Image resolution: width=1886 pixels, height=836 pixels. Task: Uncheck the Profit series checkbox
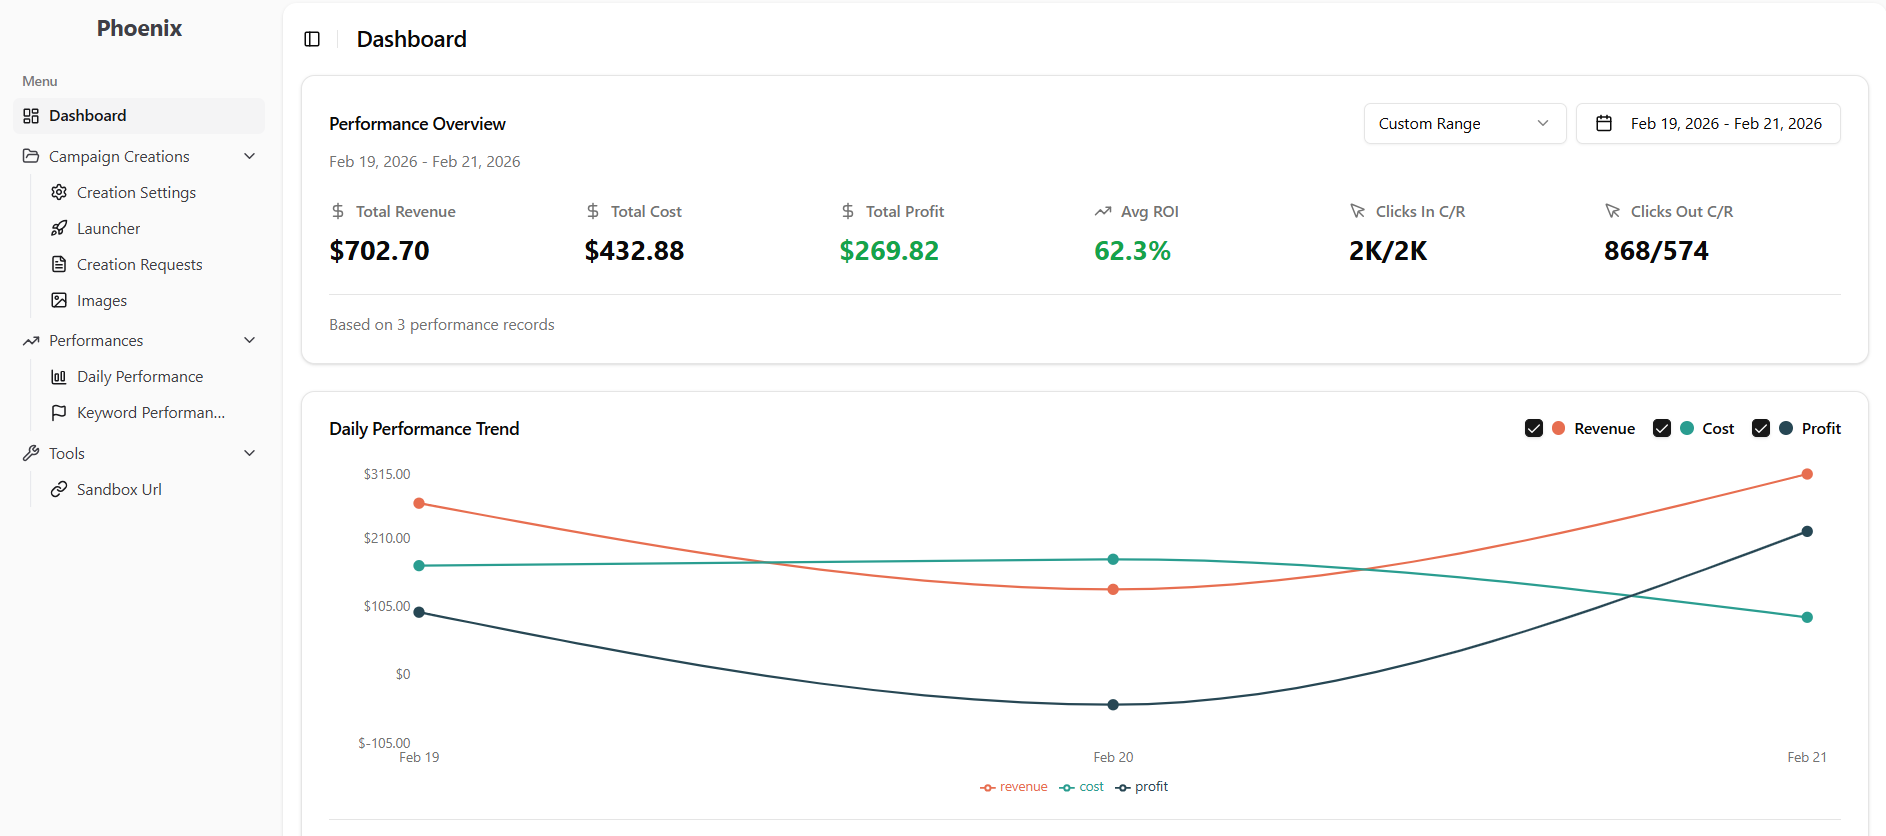(1762, 428)
